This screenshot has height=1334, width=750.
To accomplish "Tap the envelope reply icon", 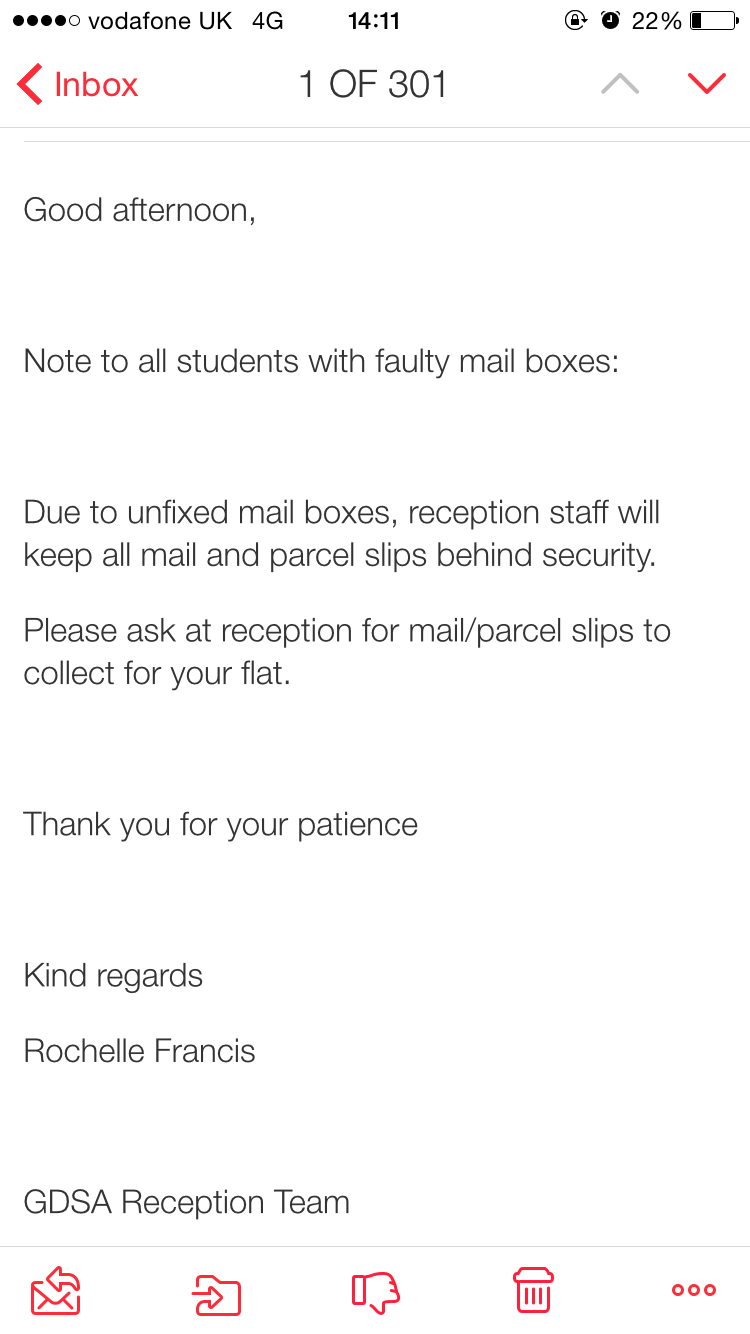I will [x=56, y=1290].
